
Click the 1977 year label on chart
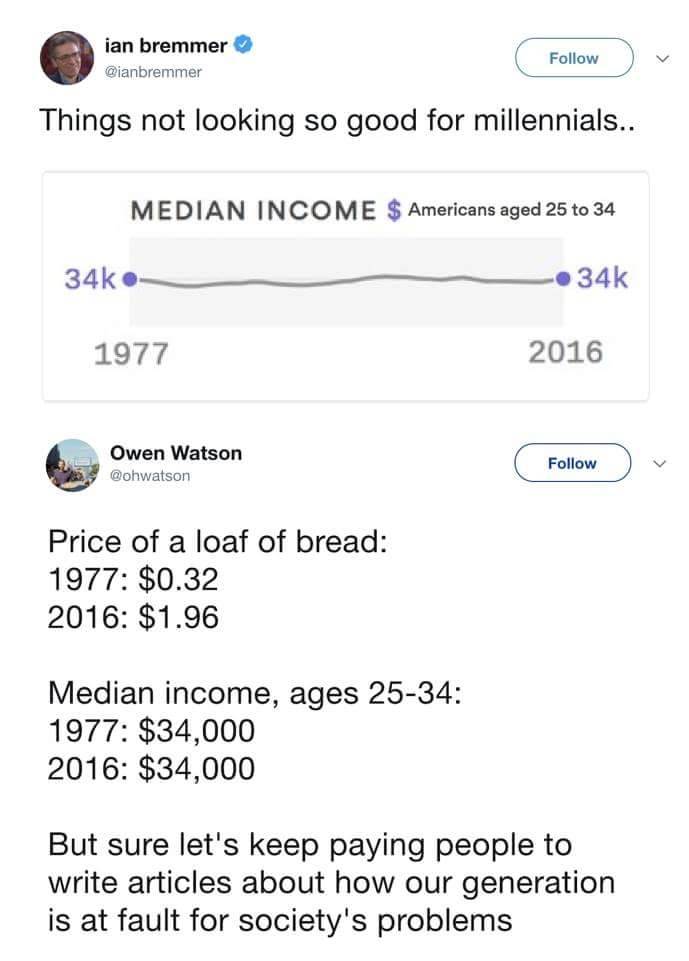point(131,352)
